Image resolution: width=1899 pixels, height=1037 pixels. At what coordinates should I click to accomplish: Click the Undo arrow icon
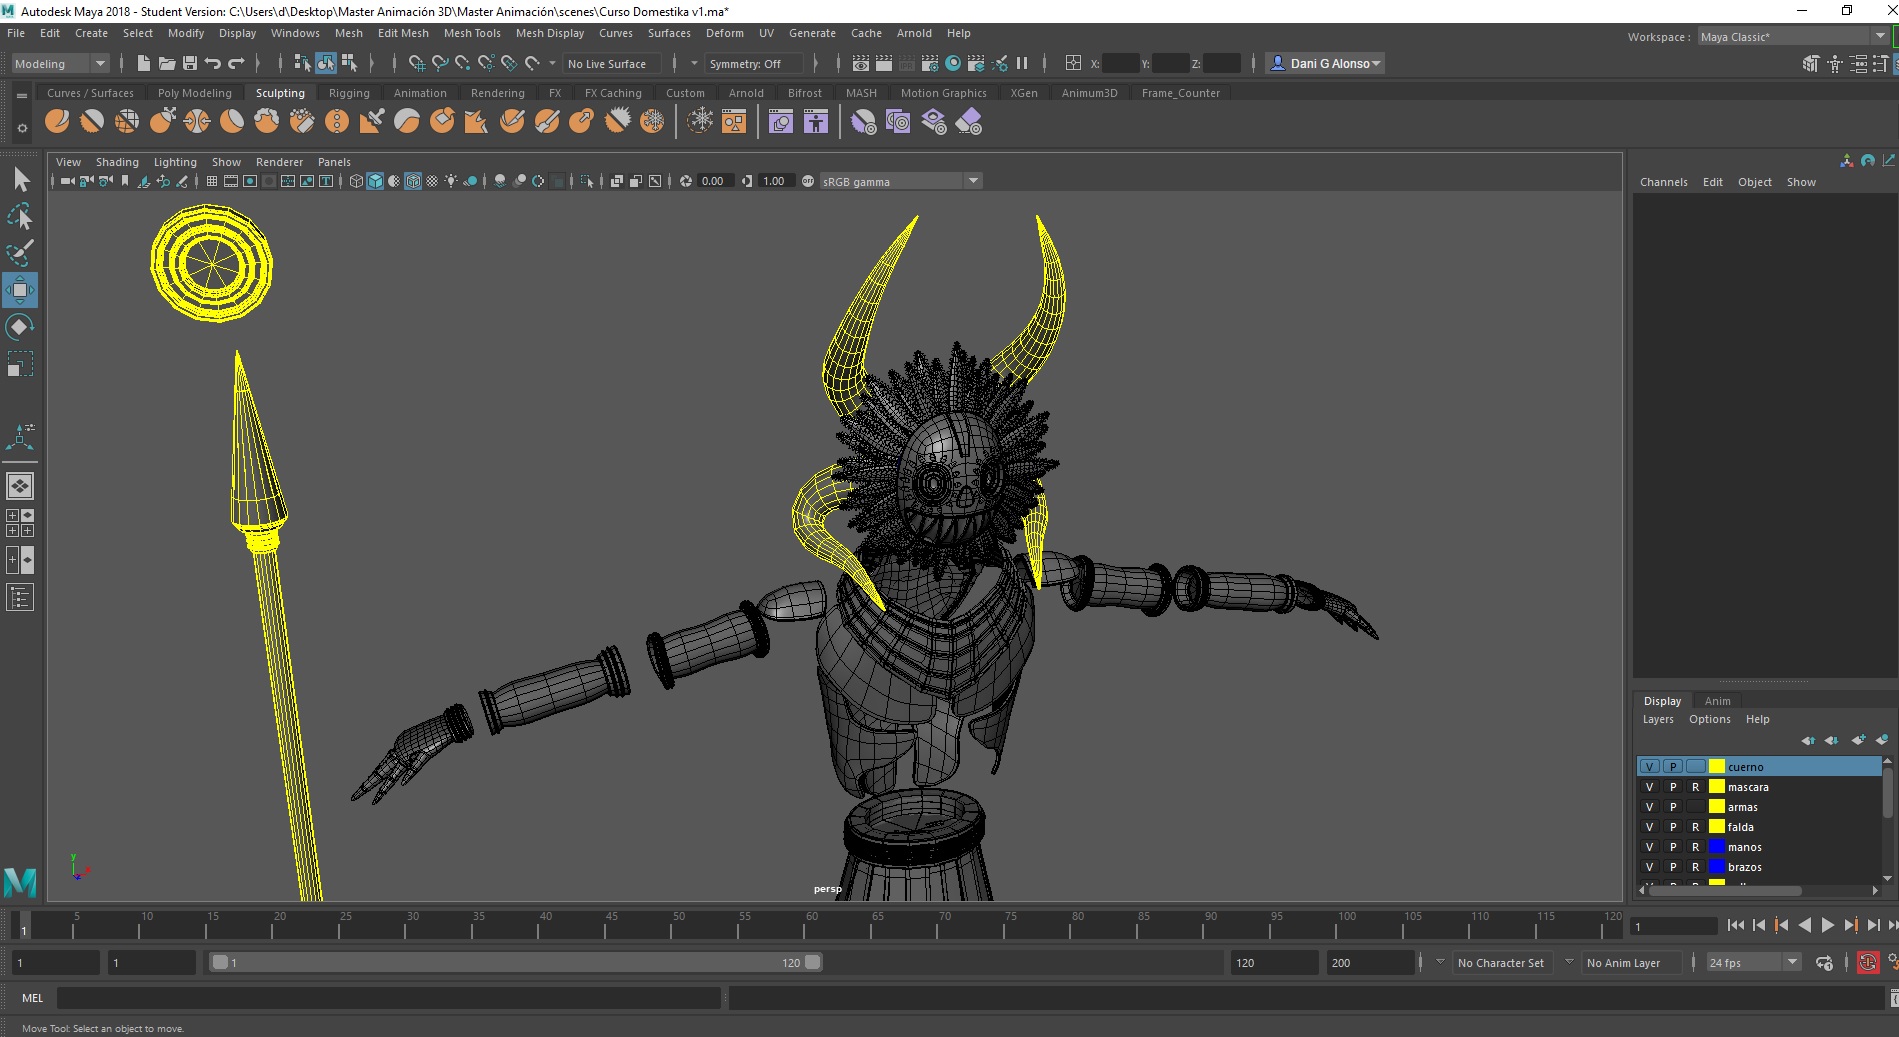(213, 63)
